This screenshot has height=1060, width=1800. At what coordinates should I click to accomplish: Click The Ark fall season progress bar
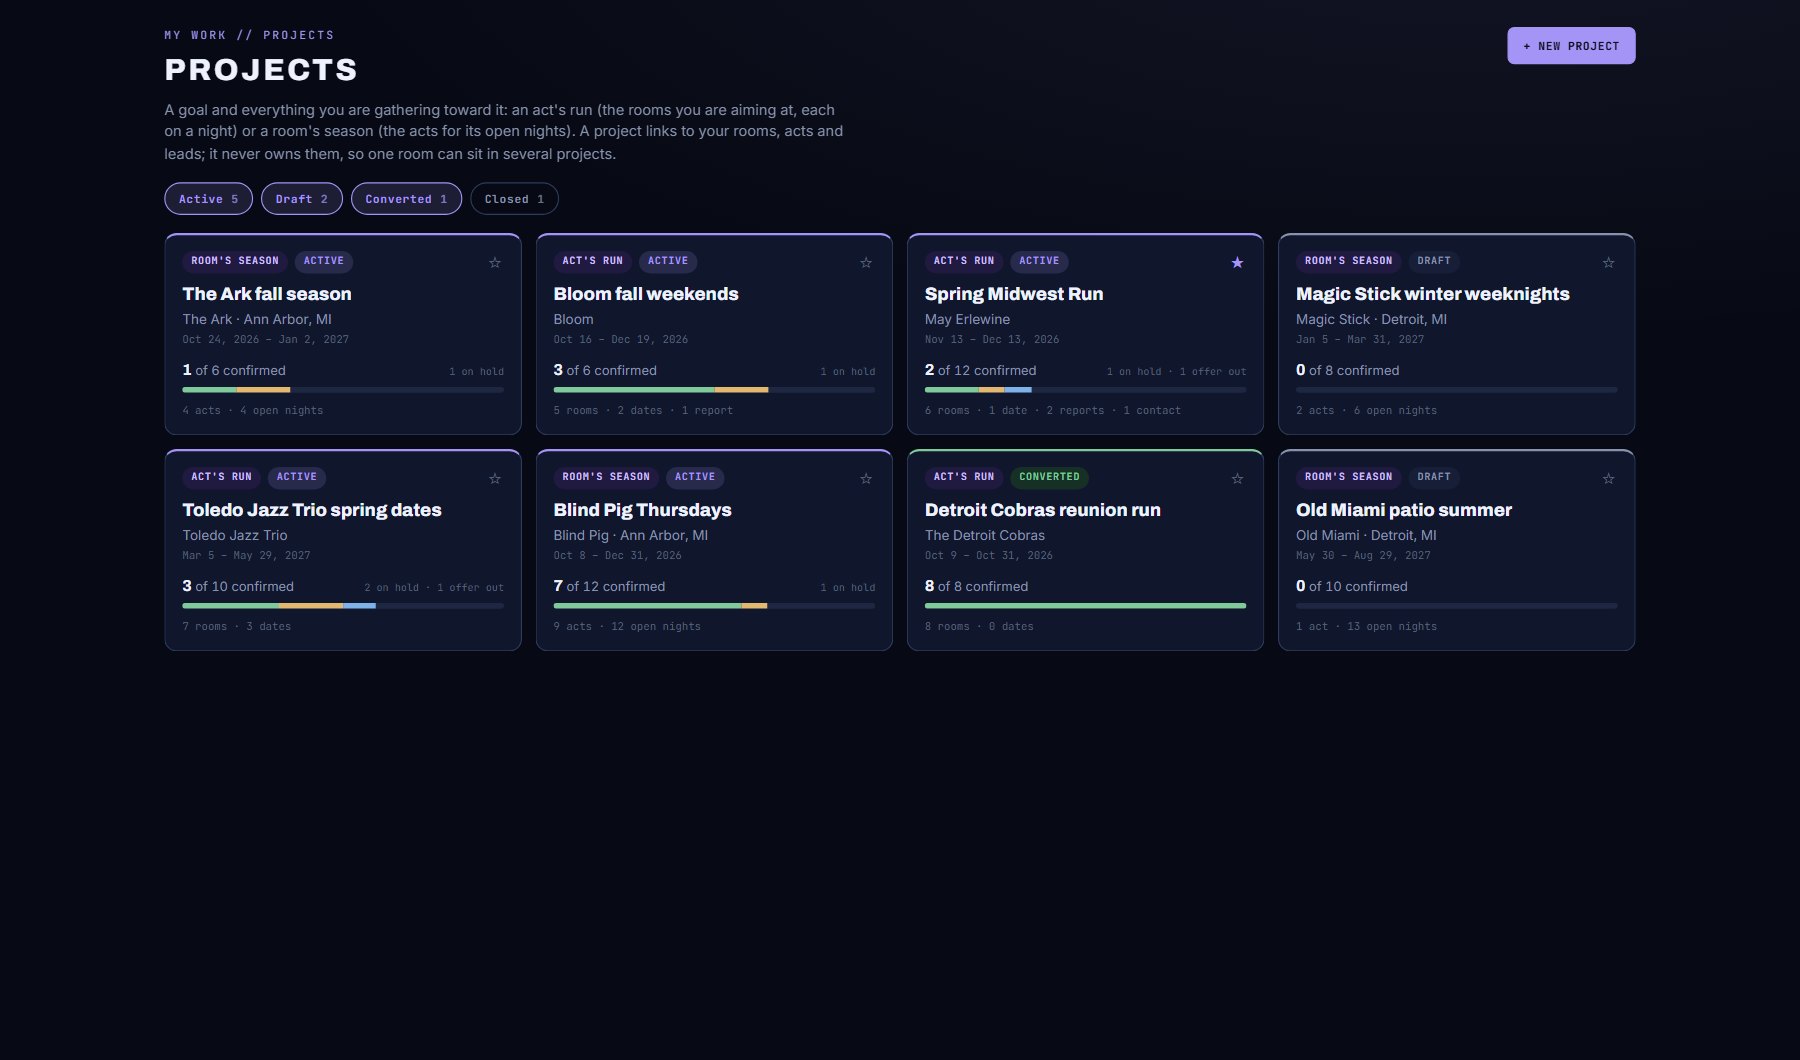343,390
